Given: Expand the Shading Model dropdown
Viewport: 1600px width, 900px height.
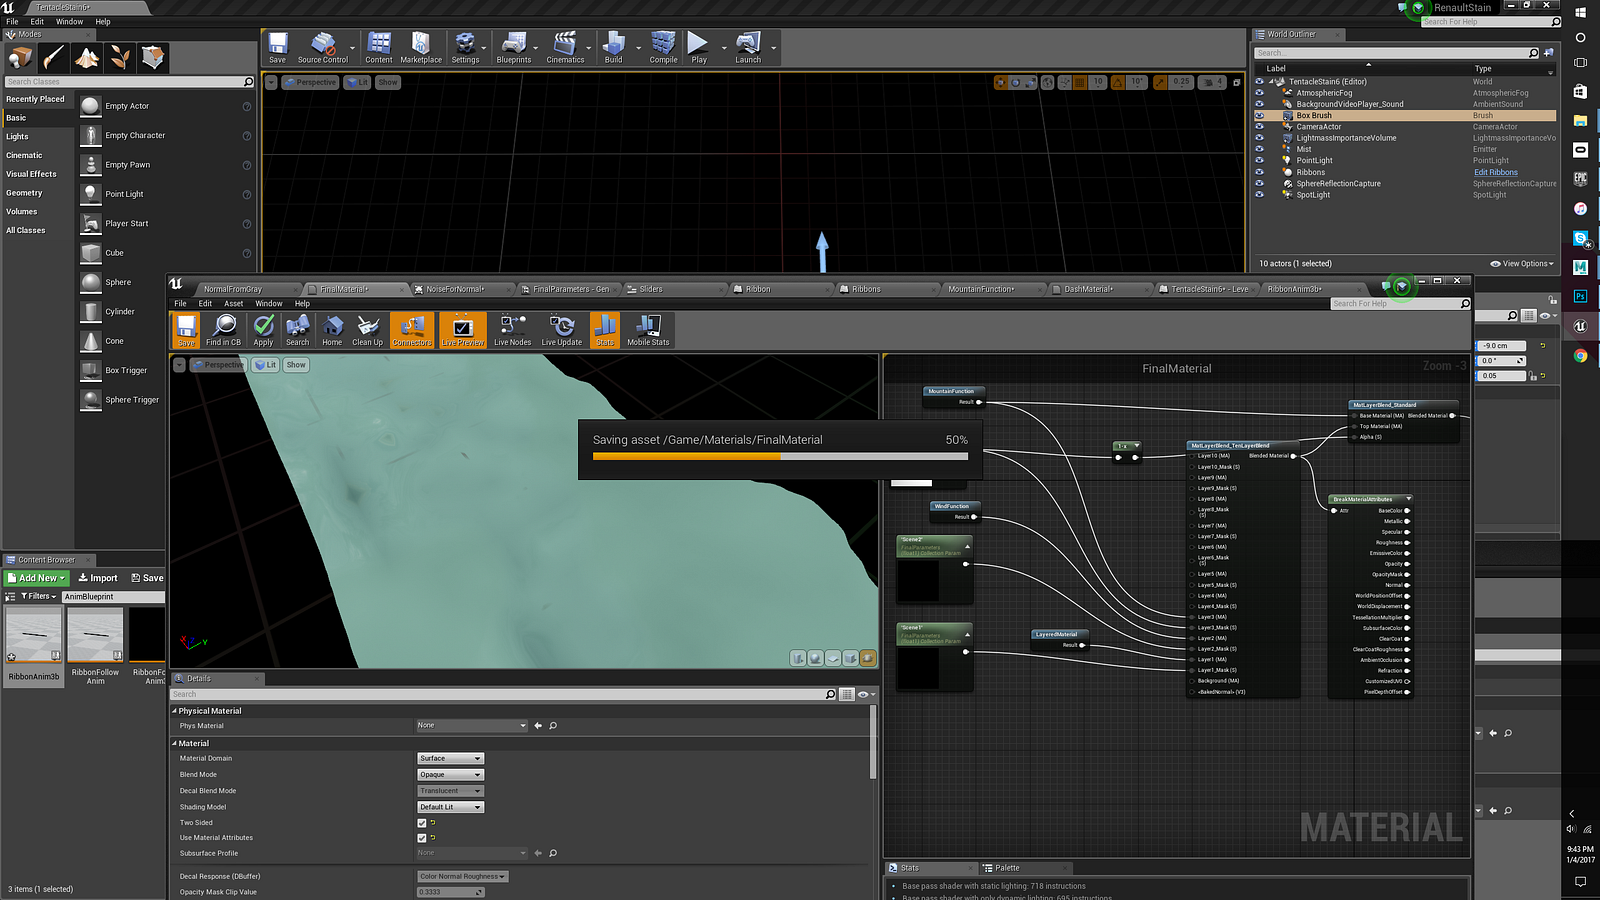Looking at the screenshot, I should (x=450, y=807).
